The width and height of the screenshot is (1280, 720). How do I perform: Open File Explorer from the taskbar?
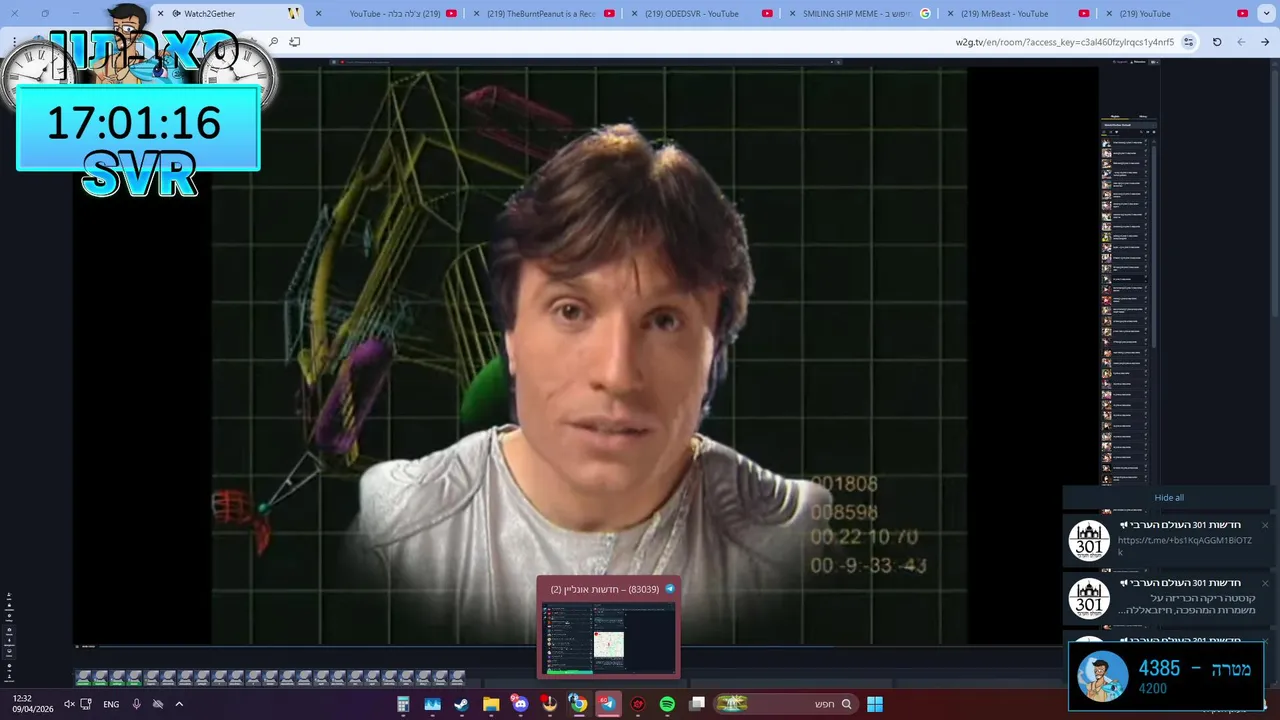click(x=491, y=704)
